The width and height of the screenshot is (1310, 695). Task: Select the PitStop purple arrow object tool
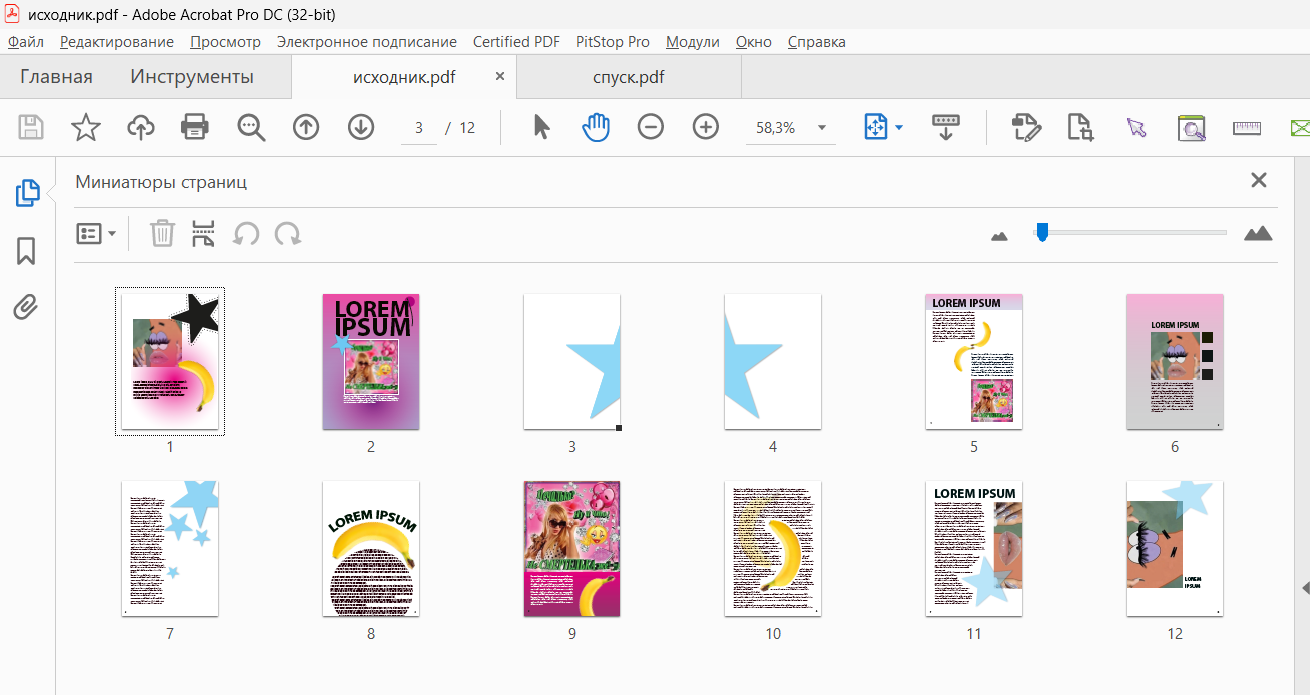pyautogui.click(x=1136, y=127)
